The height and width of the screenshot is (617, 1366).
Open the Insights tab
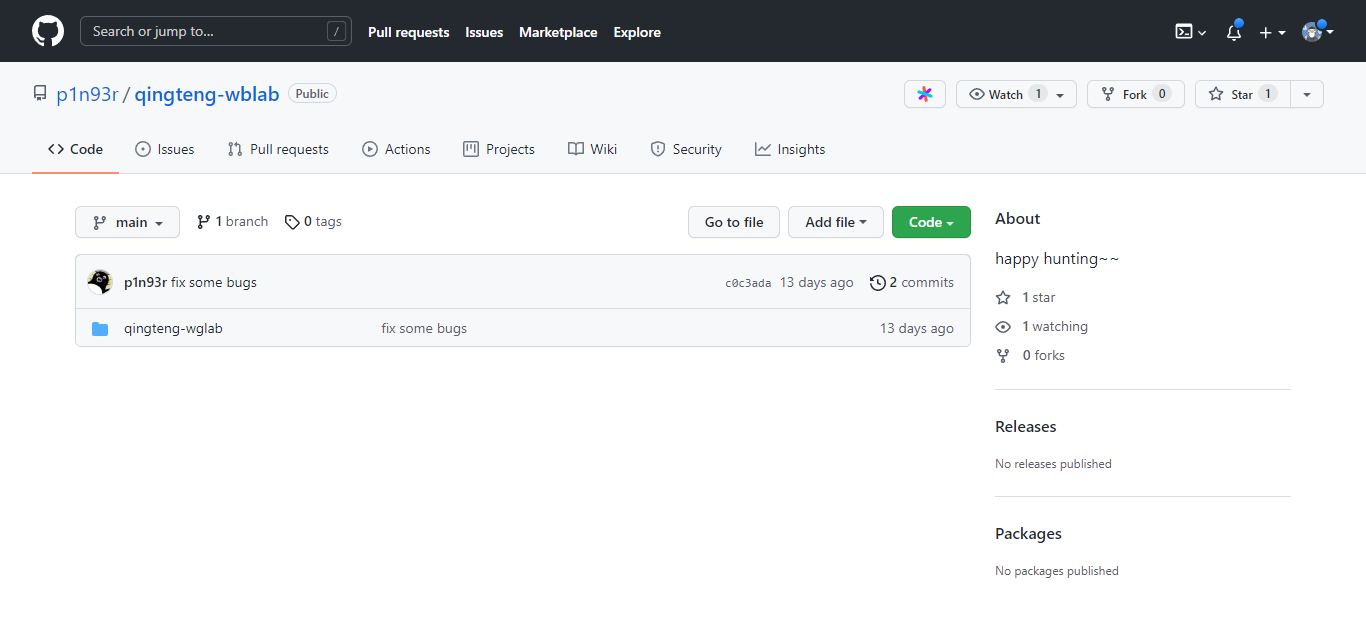click(x=790, y=149)
